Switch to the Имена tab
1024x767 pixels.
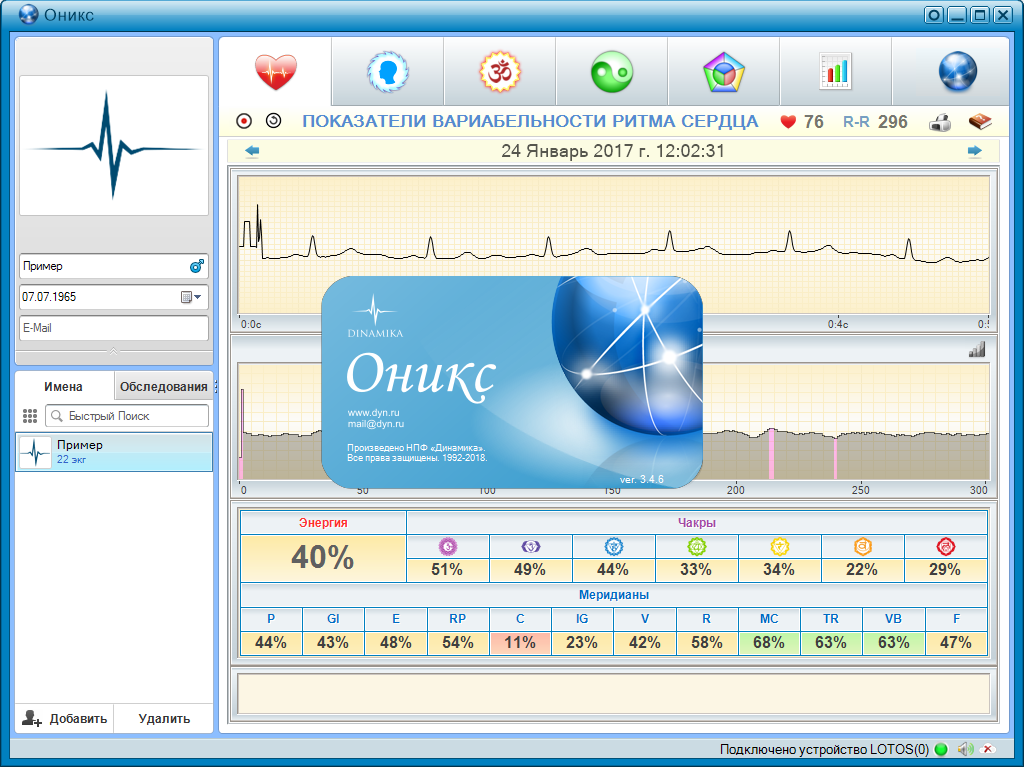(63, 387)
